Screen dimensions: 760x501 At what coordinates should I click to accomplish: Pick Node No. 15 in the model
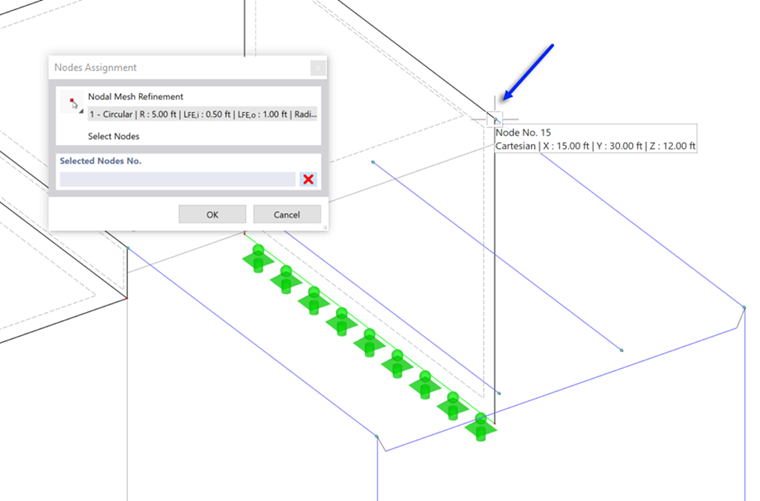tap(495, 119)
